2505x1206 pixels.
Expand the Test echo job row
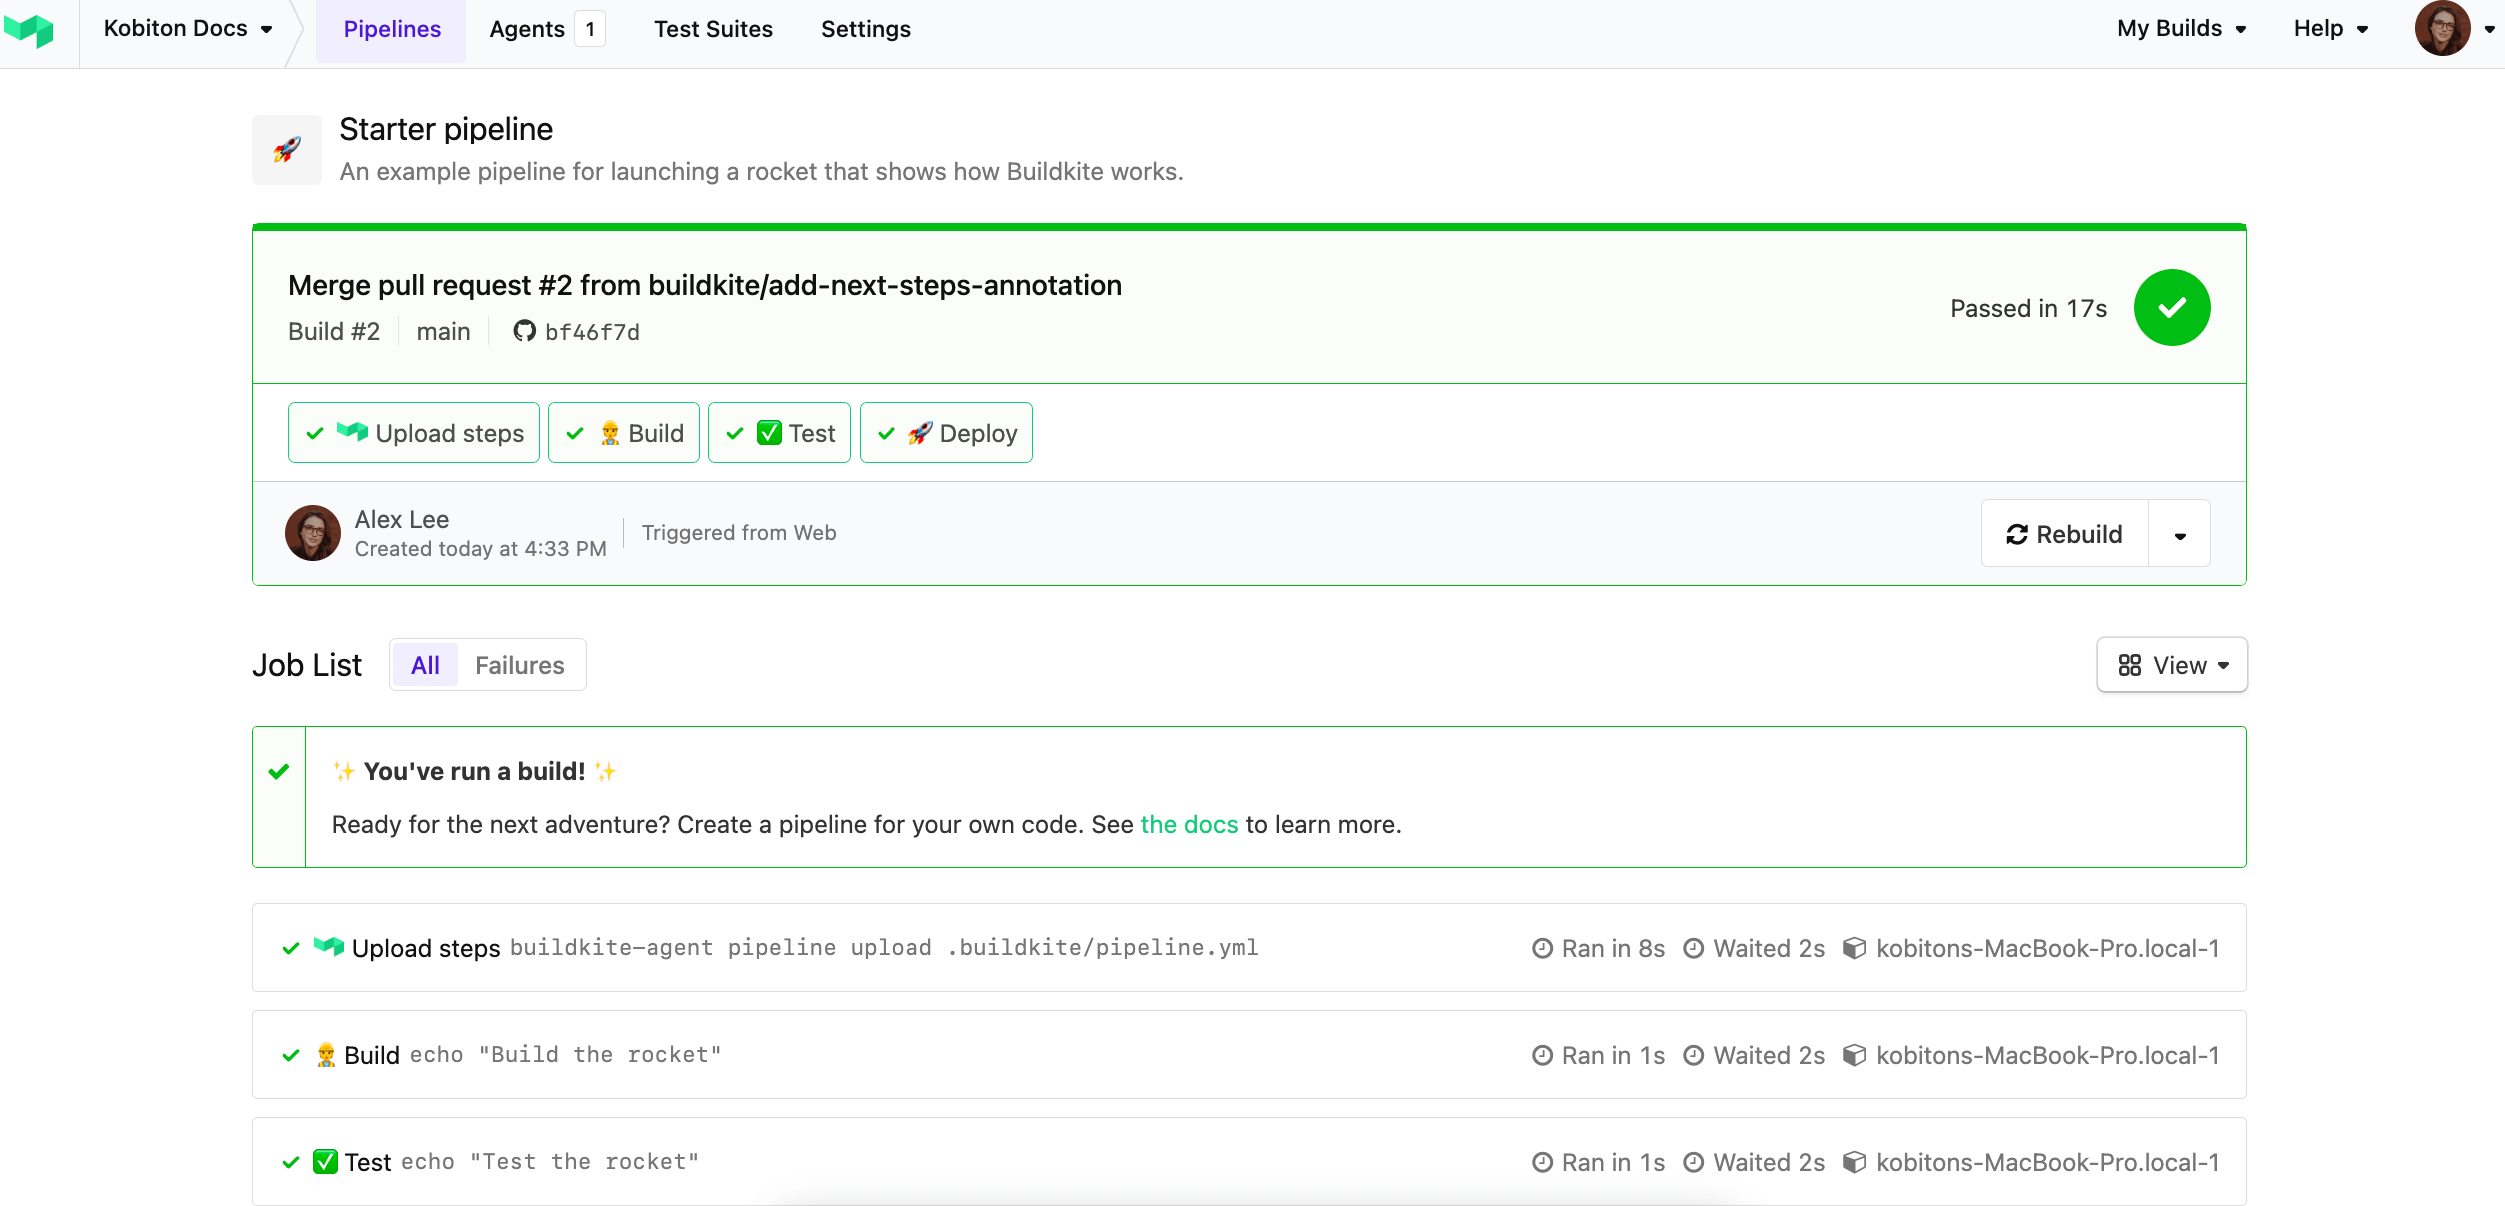(1249, 1162)
